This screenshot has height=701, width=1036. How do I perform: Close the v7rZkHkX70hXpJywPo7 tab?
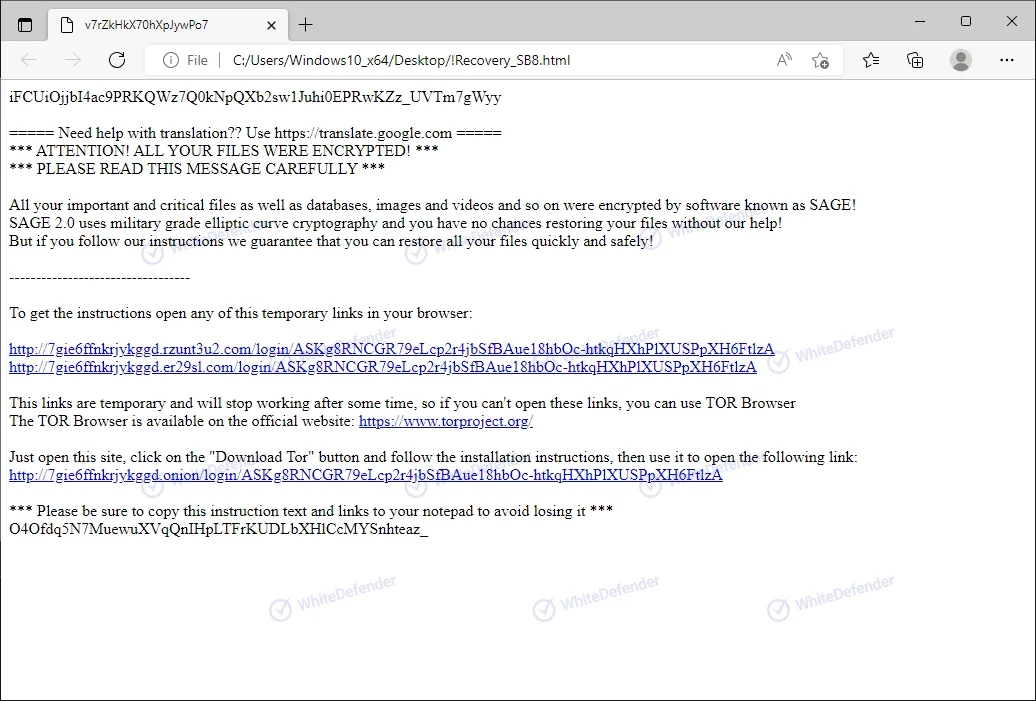pyautogui.click(x=269, y=24)
